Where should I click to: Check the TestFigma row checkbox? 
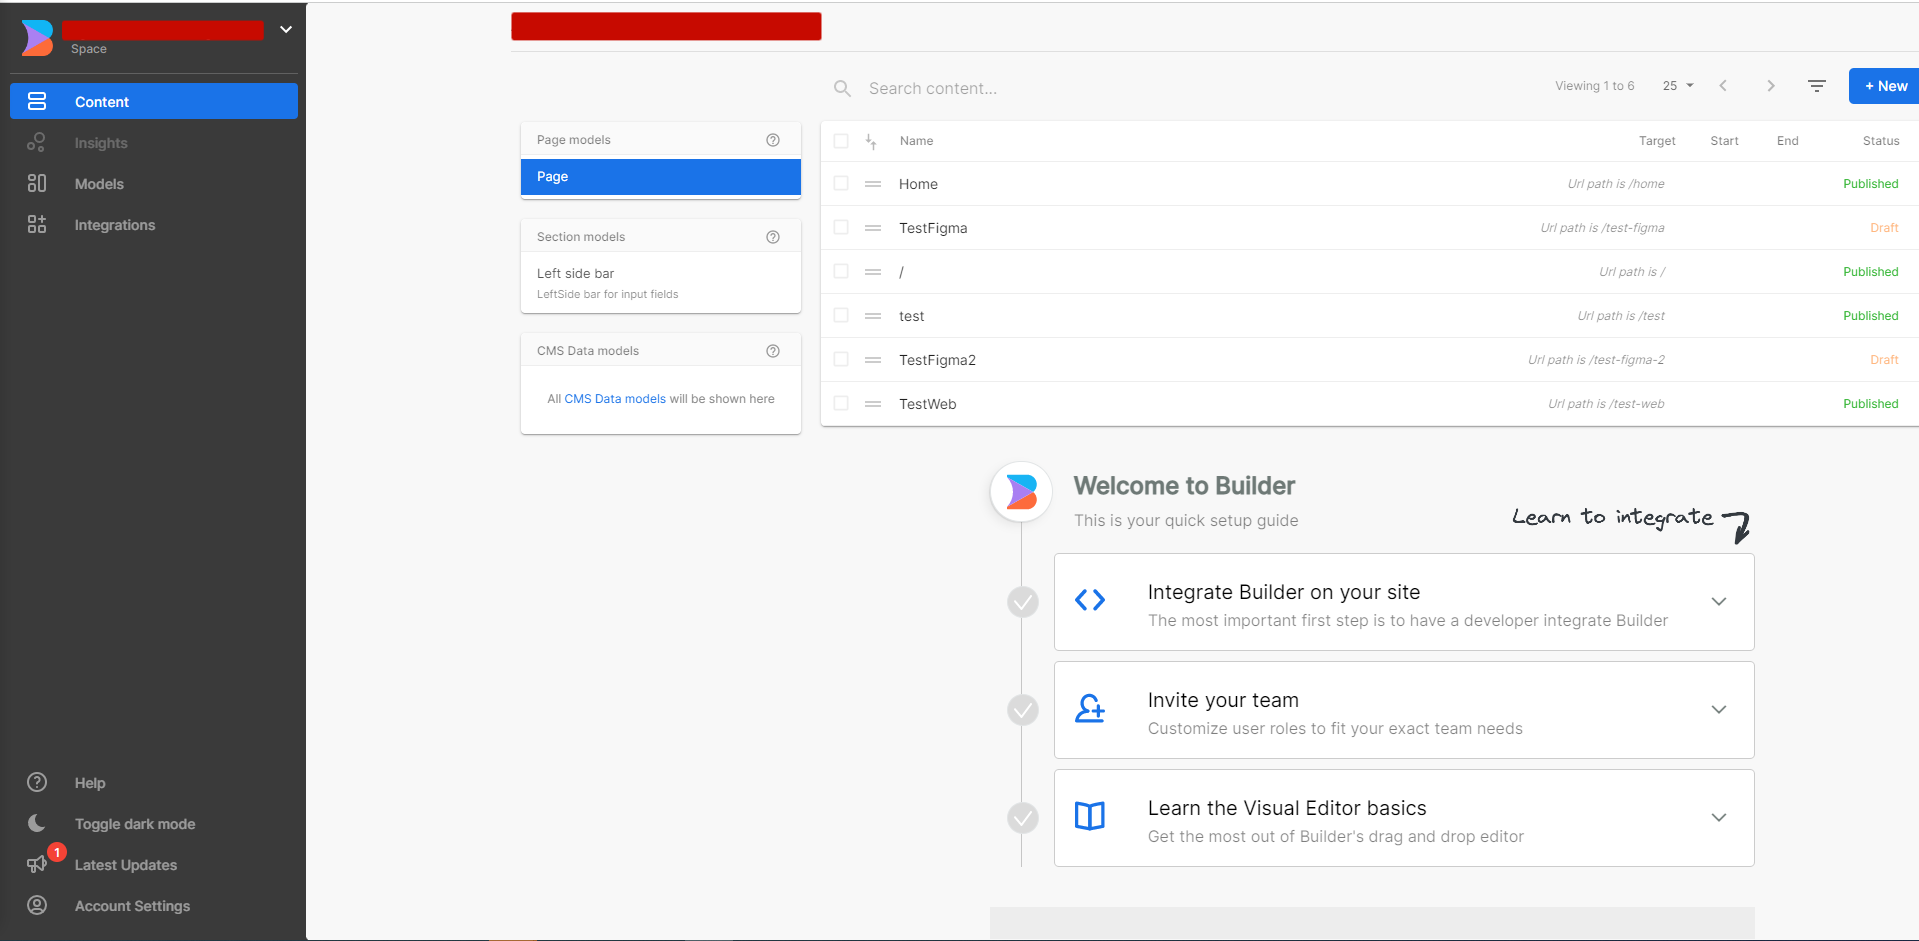(x=841, y=227)
